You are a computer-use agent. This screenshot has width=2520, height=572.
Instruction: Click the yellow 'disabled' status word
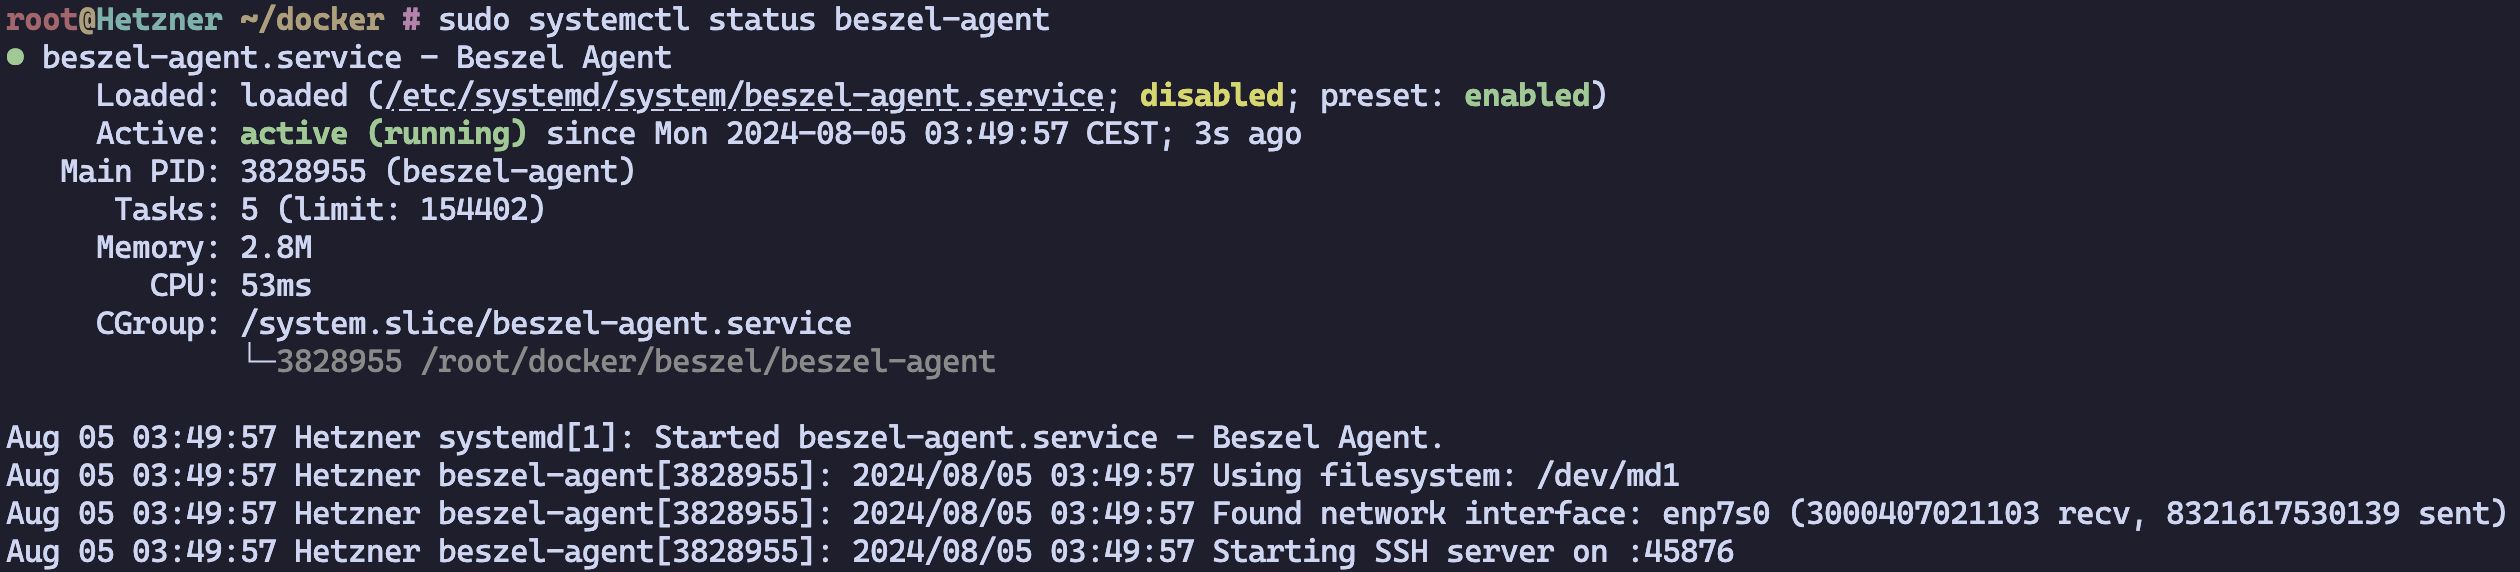point(1211,96)
